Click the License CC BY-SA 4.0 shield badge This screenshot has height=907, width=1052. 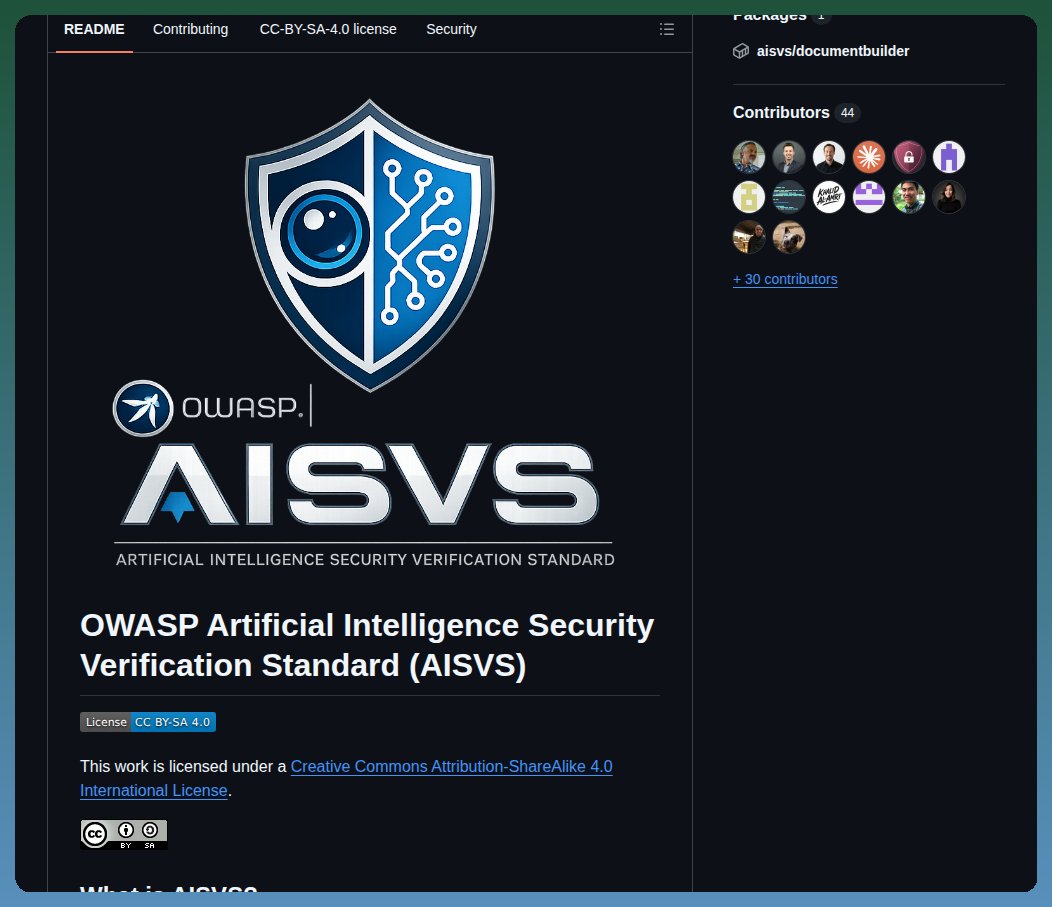coord(148,722)
